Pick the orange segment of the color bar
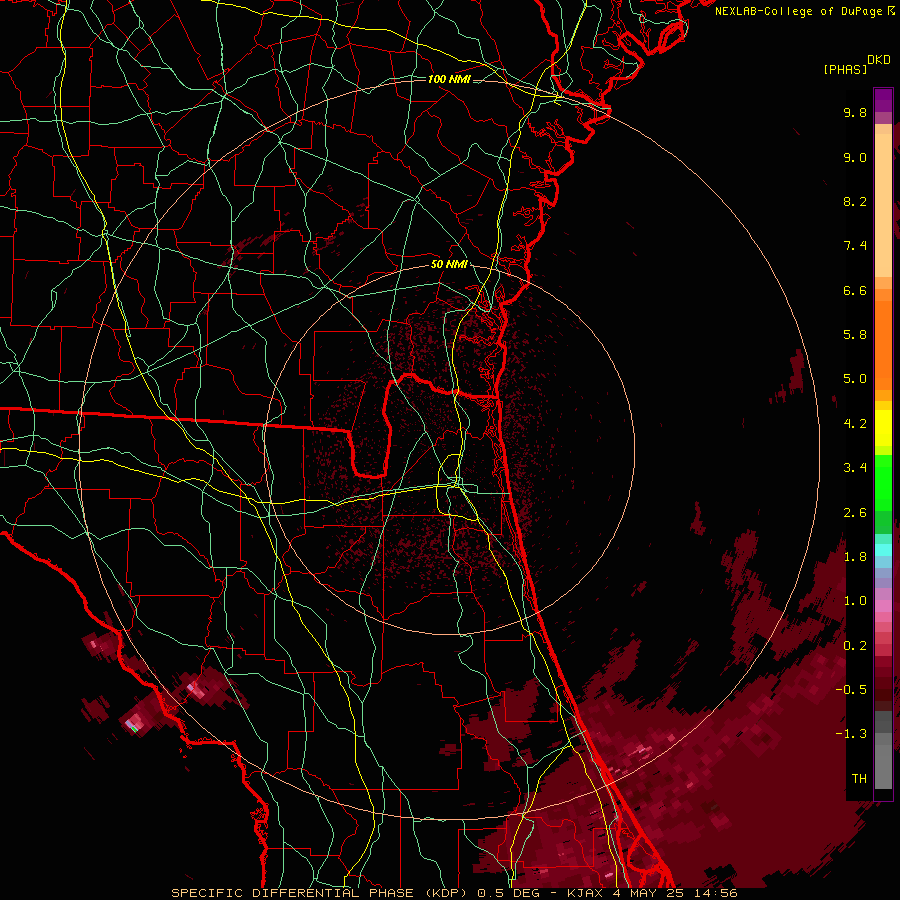The height and width of the screenshot is (900, 900). tap(883, 344)
